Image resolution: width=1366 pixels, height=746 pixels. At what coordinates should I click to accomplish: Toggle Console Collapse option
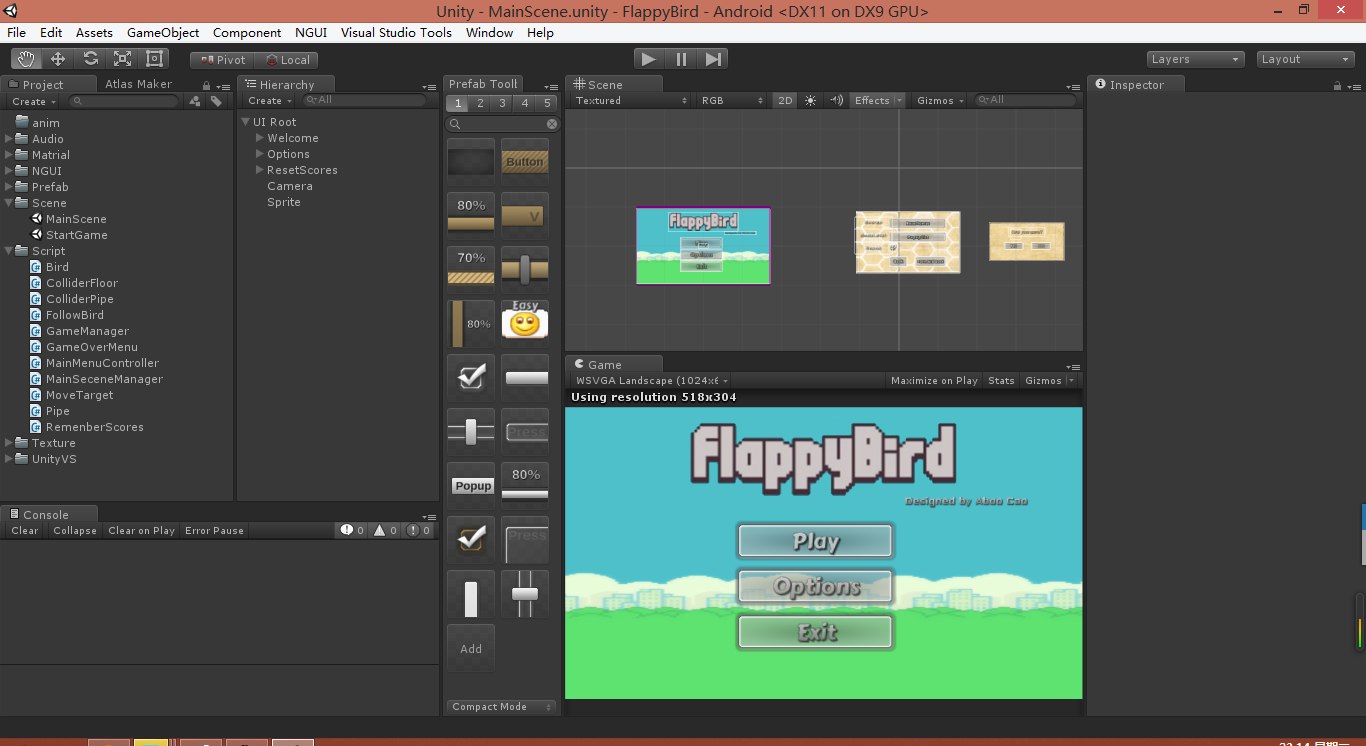tap(75, 530)
